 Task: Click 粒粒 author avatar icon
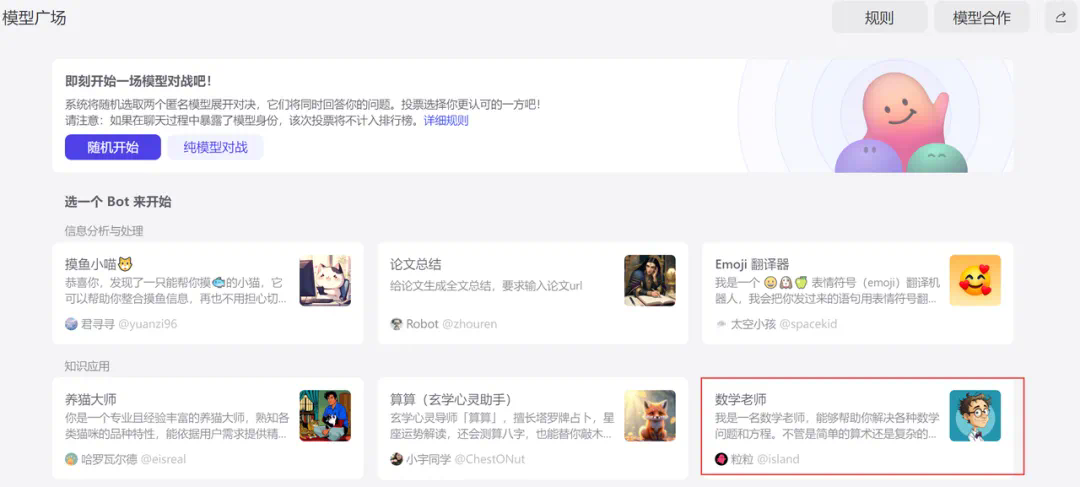(x=721, y=459)
